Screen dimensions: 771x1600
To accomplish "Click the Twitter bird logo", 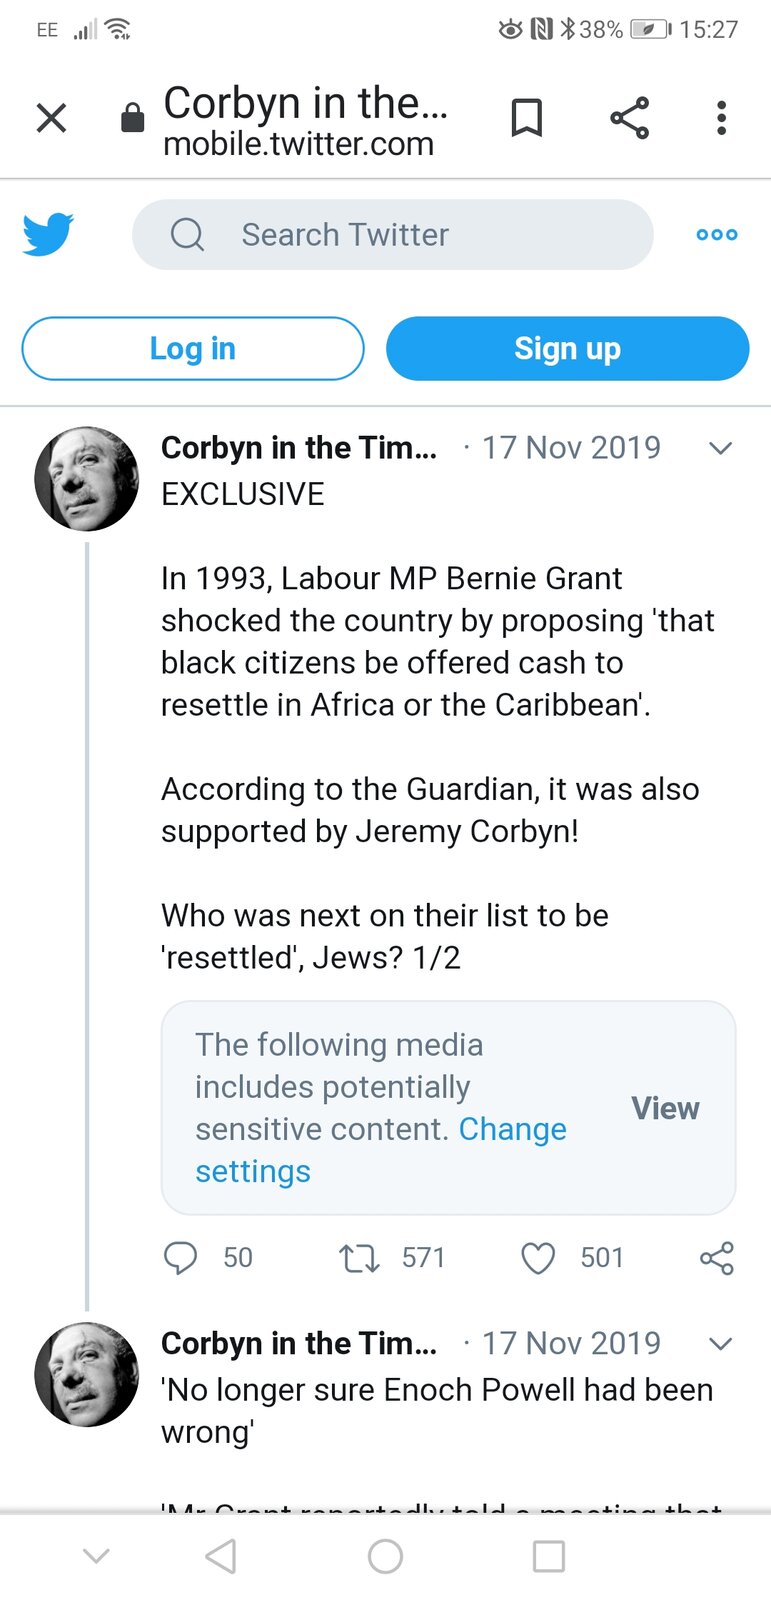I will [48, 234].
